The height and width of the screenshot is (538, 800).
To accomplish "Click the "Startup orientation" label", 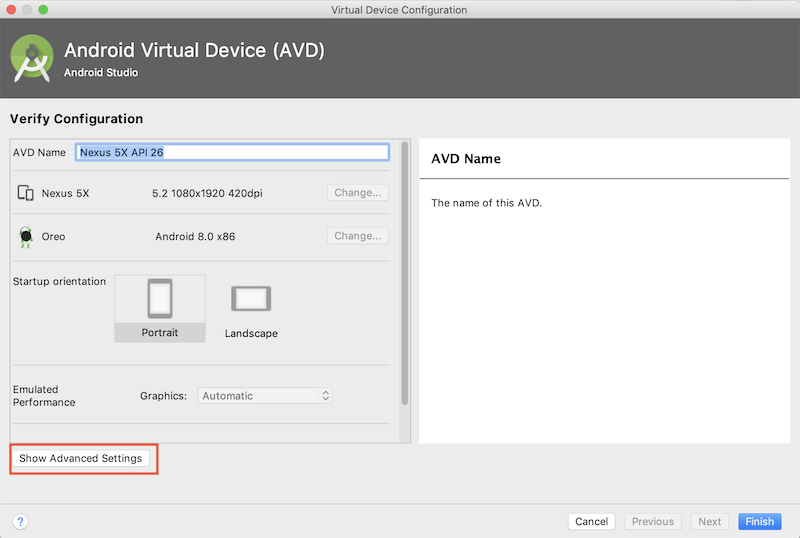I will [x=59, y=281].
